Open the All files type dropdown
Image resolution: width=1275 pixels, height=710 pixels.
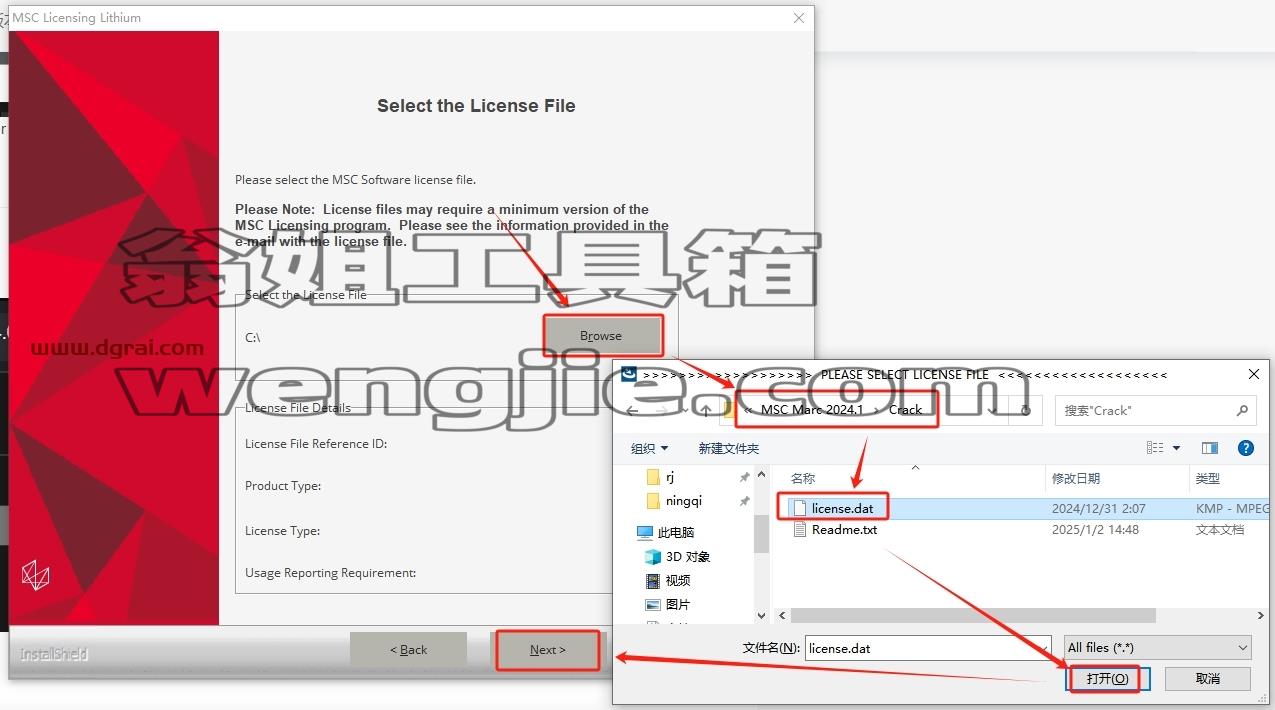pyautogui.click(x=1157, y=648)
